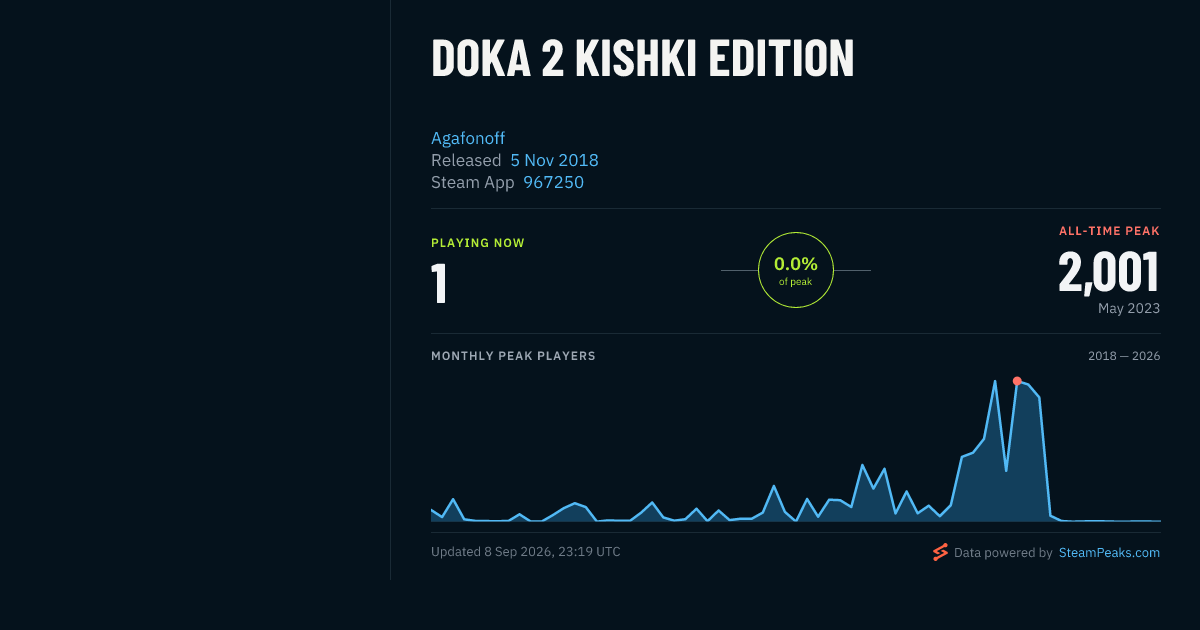Click the Updated 8 Sep 2026 timestamp
The height and width of the screenshot is (630, 1200).
(x=525, y=551)
